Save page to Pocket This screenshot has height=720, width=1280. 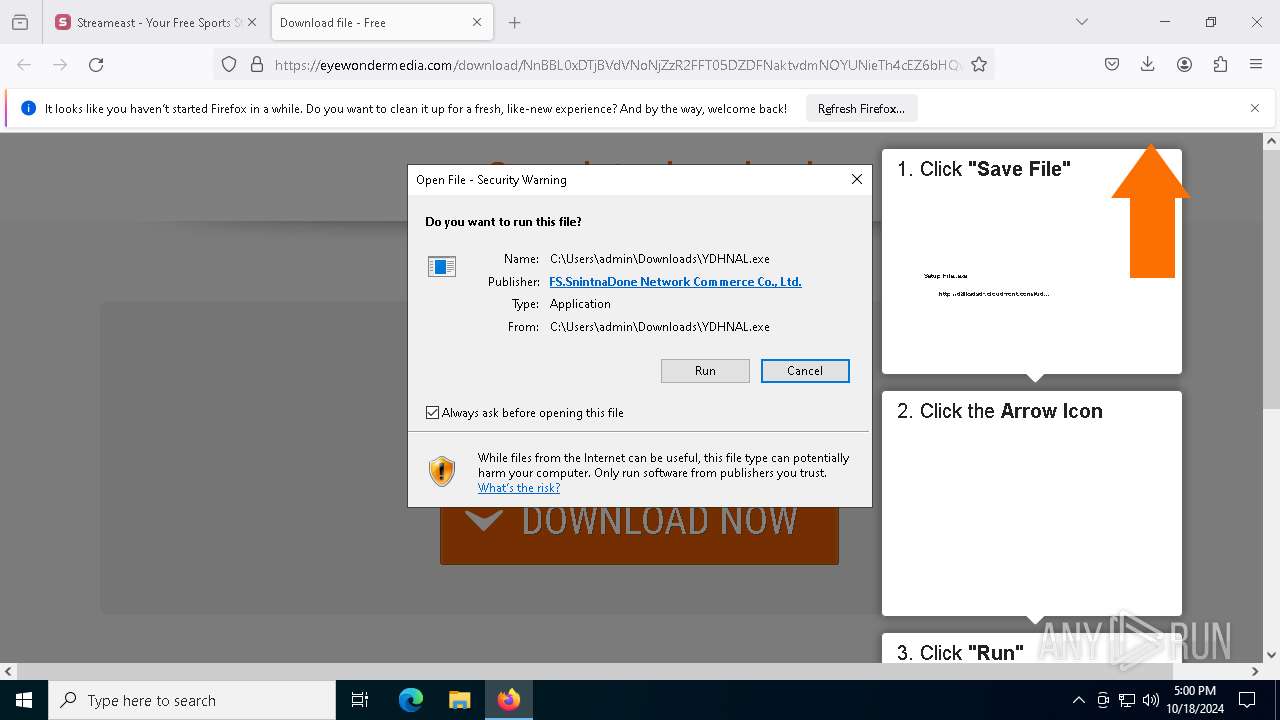pos(1112,64)
